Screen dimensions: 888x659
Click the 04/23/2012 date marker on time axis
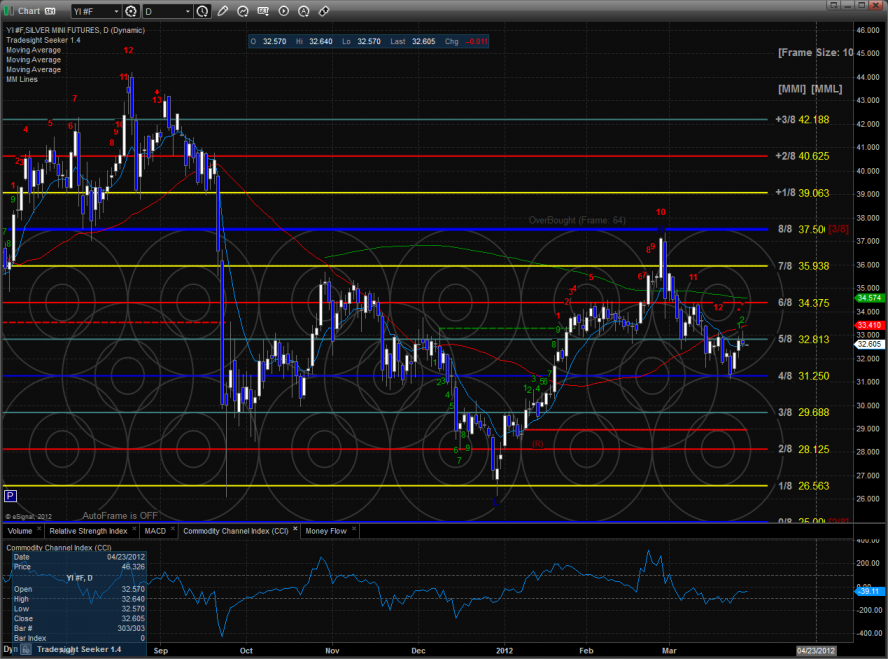click(818, 650)
